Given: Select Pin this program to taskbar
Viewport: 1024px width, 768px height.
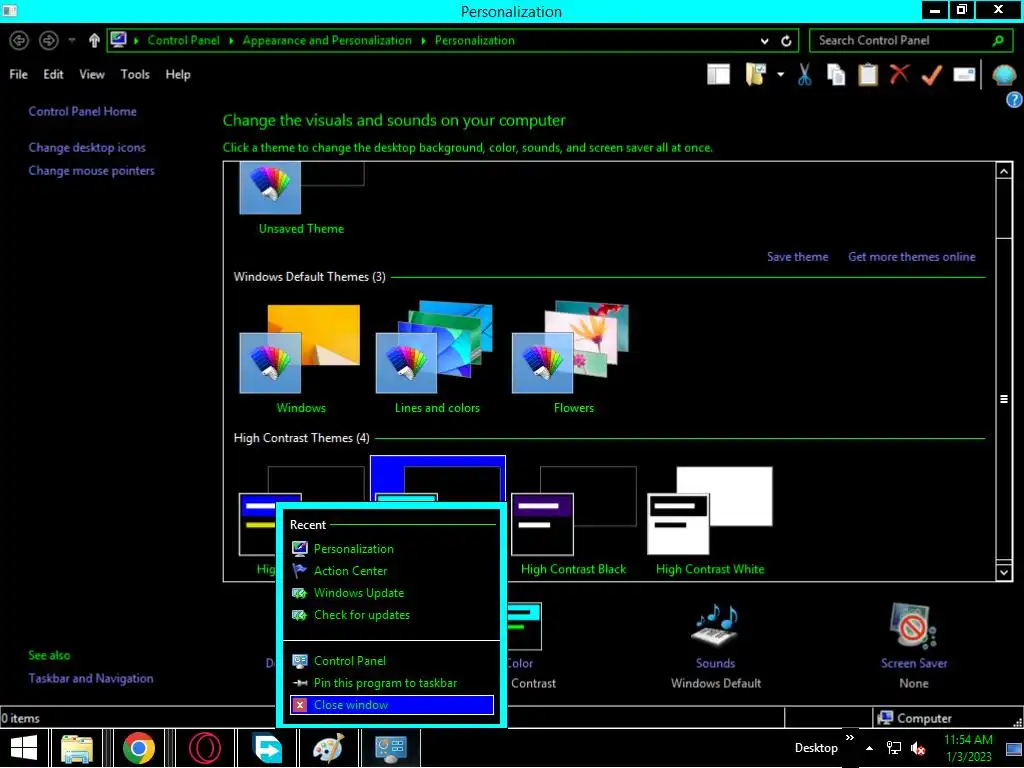Looking at the screenshot, I should click(392, 683).
